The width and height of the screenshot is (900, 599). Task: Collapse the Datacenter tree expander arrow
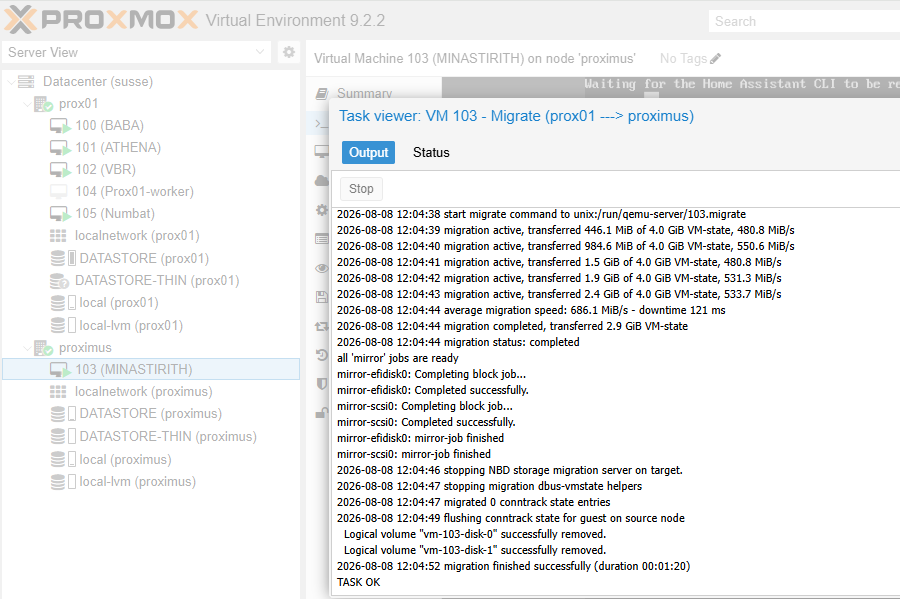click(x=11, y=81)
